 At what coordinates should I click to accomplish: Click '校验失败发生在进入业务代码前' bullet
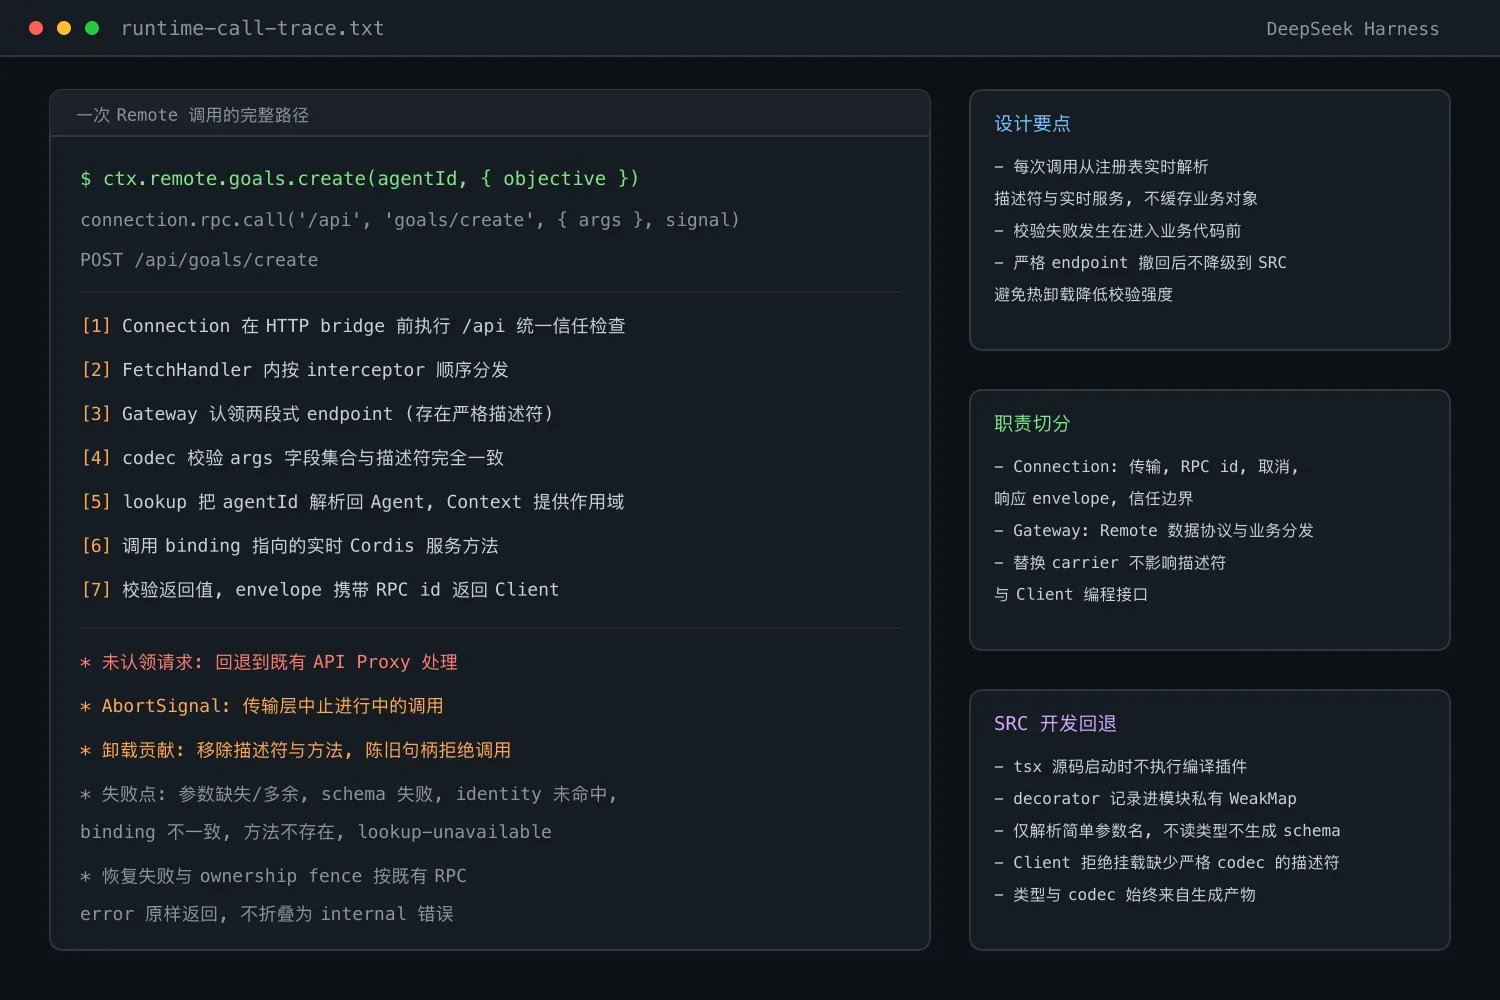pos(1118,231)
